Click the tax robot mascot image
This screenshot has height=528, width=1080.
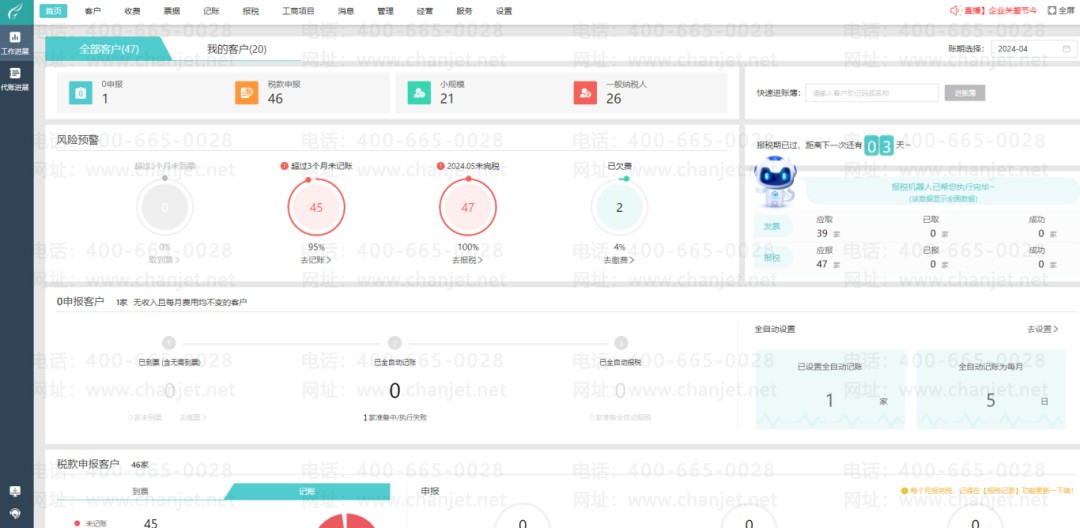[x=776, y=182]
